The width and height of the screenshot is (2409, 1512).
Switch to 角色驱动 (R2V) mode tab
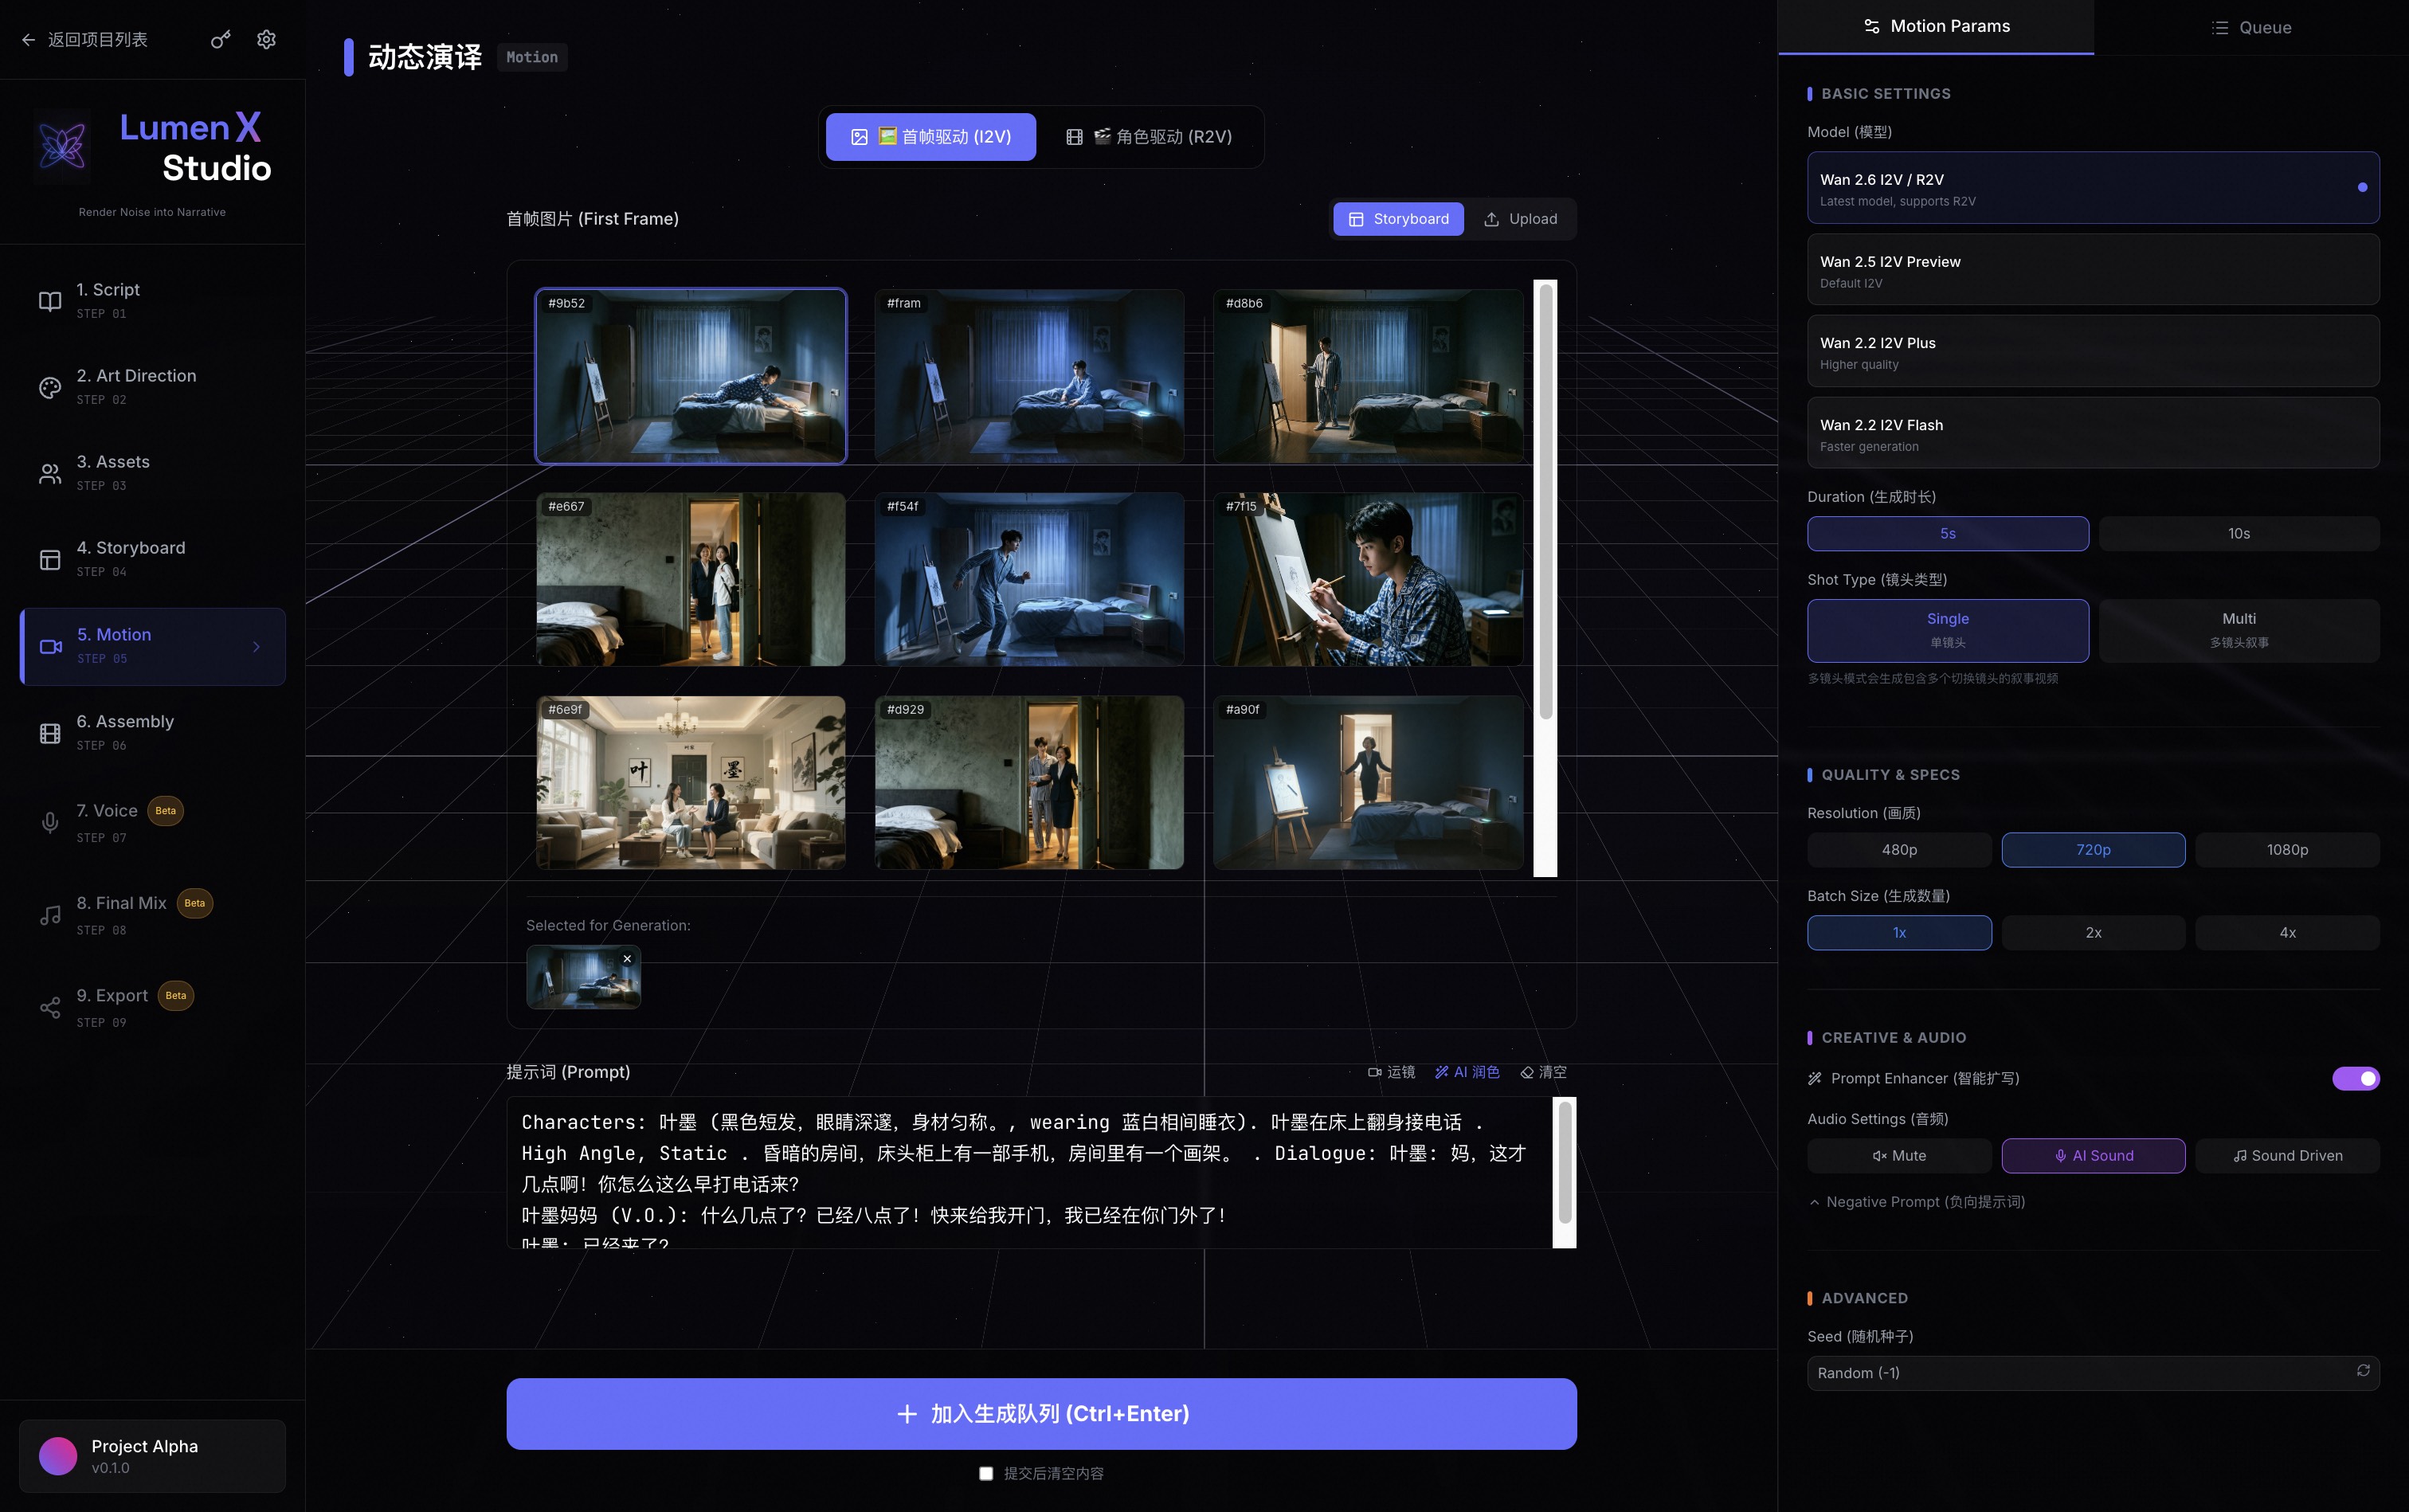(x=1149, y=137)
